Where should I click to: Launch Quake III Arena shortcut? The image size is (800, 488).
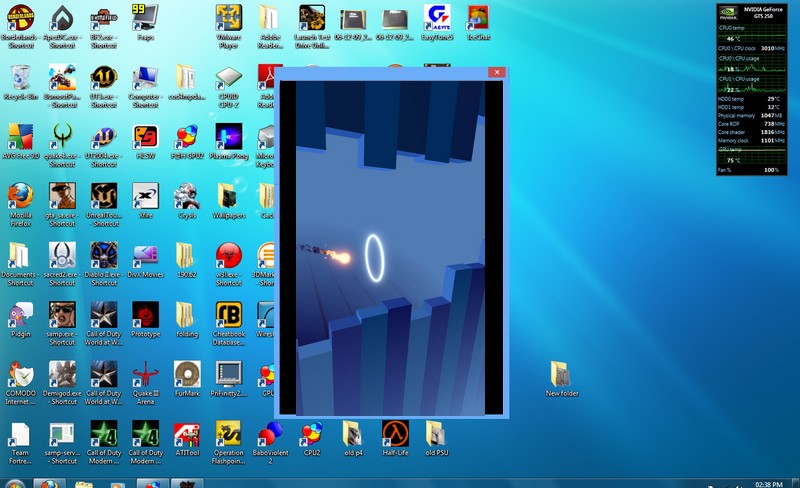pos(145,374)
